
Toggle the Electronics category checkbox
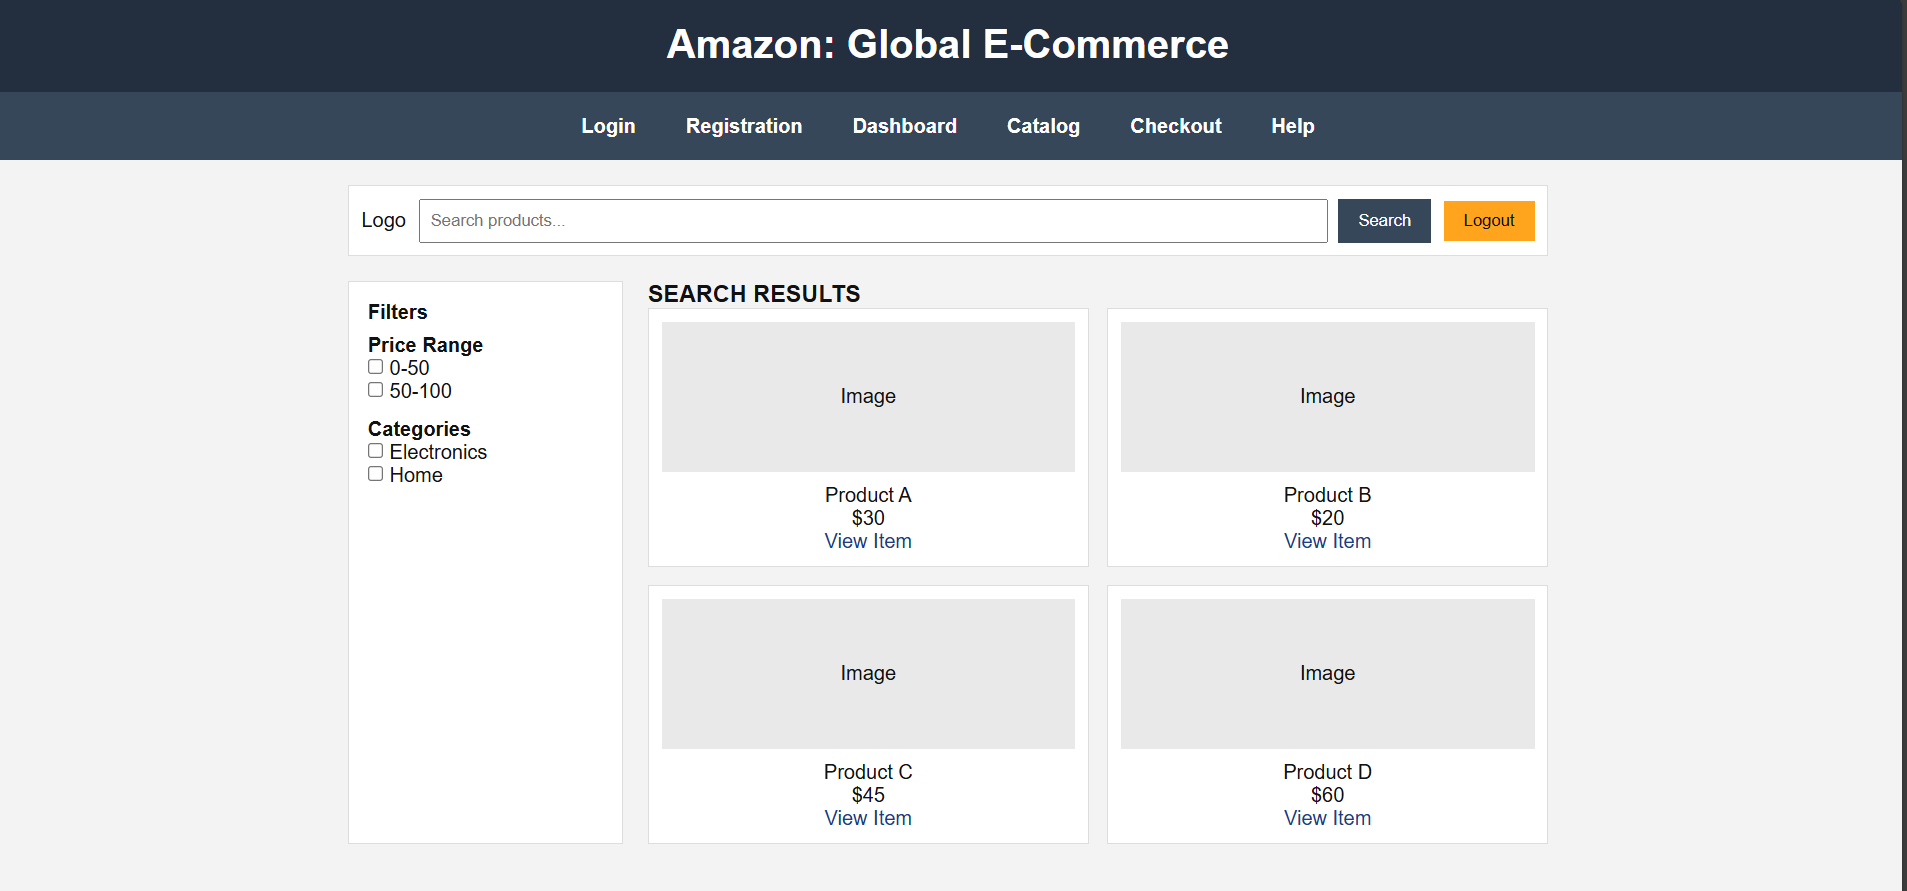pyautogui.click(x=376, y=451)
